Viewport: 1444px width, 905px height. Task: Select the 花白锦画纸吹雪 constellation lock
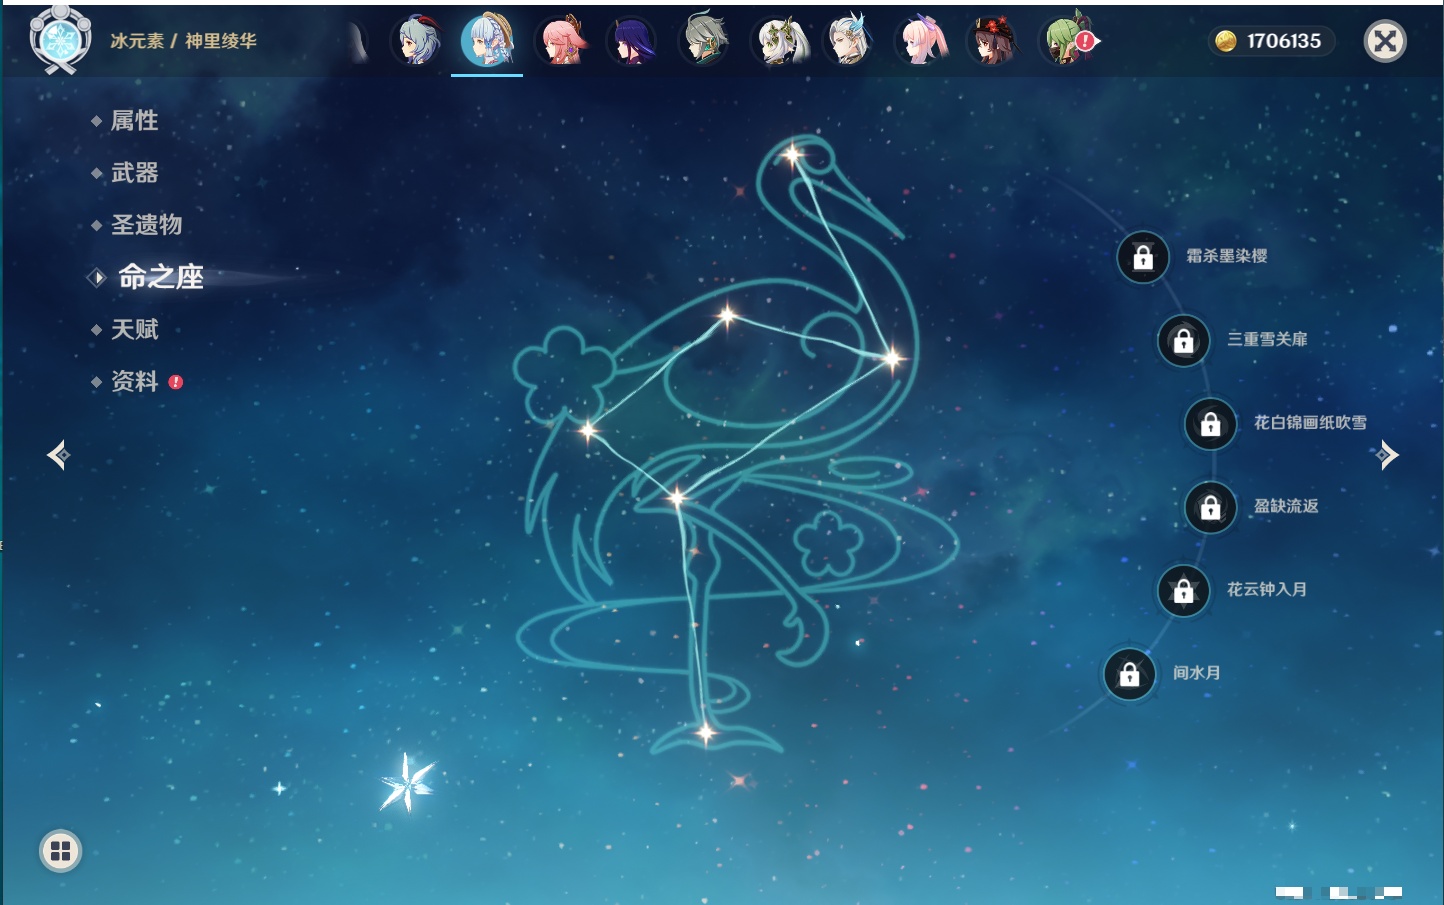[x=1210, y=424]
